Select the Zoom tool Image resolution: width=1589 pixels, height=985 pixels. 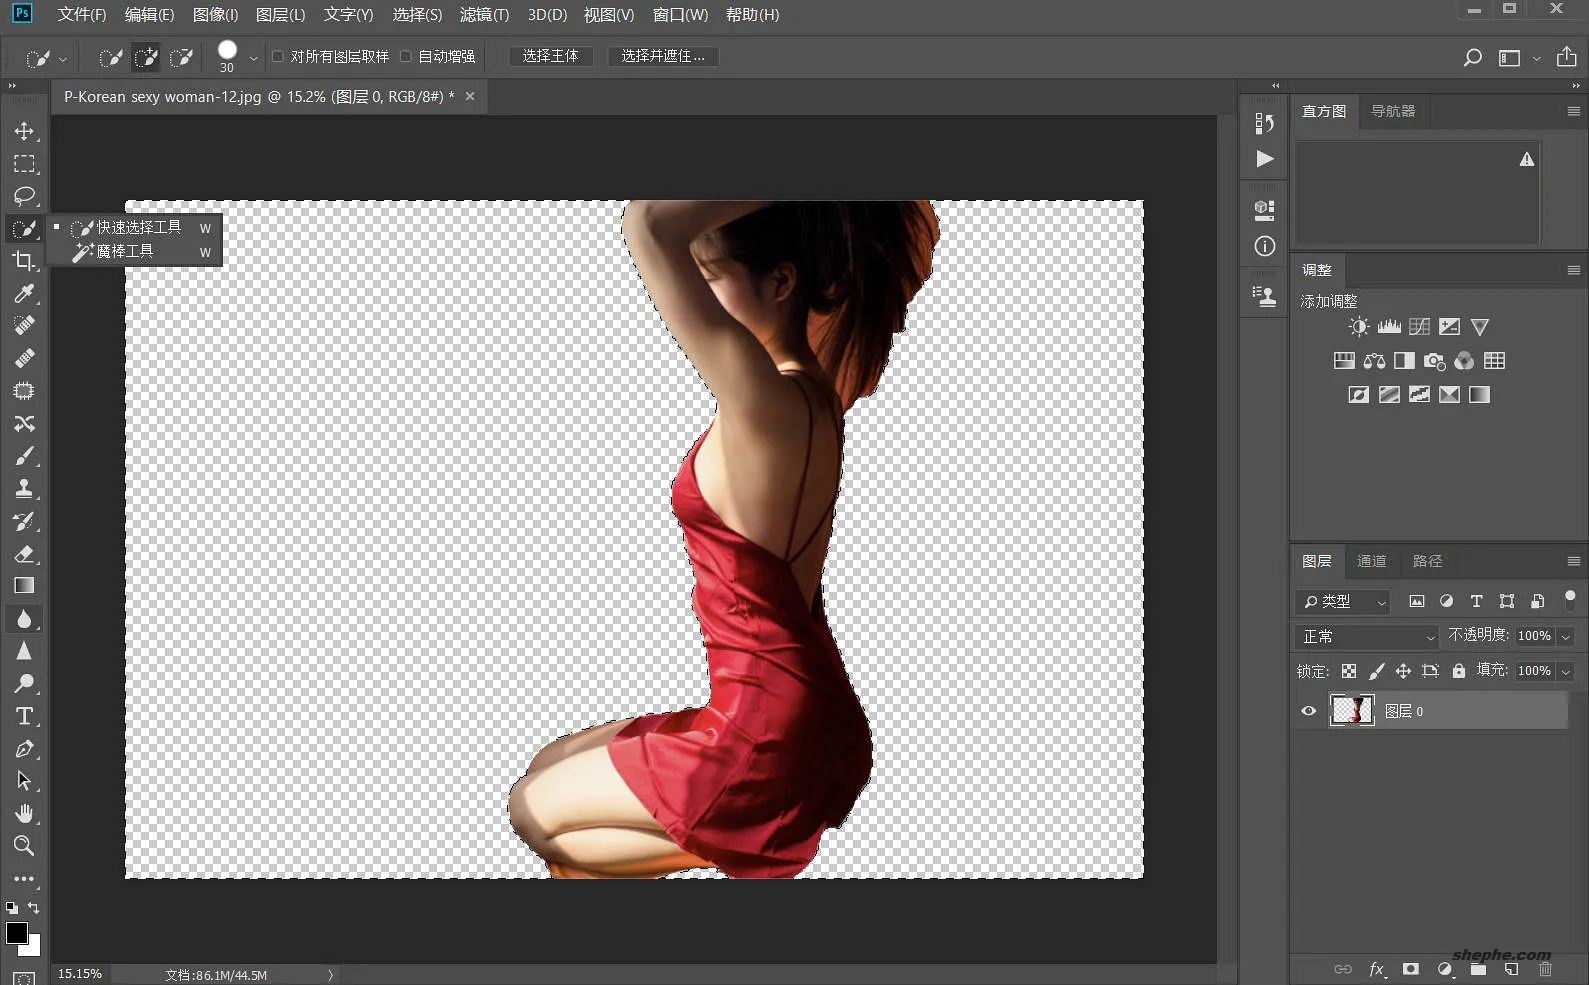pyautogui.click(x=24, y=846)
